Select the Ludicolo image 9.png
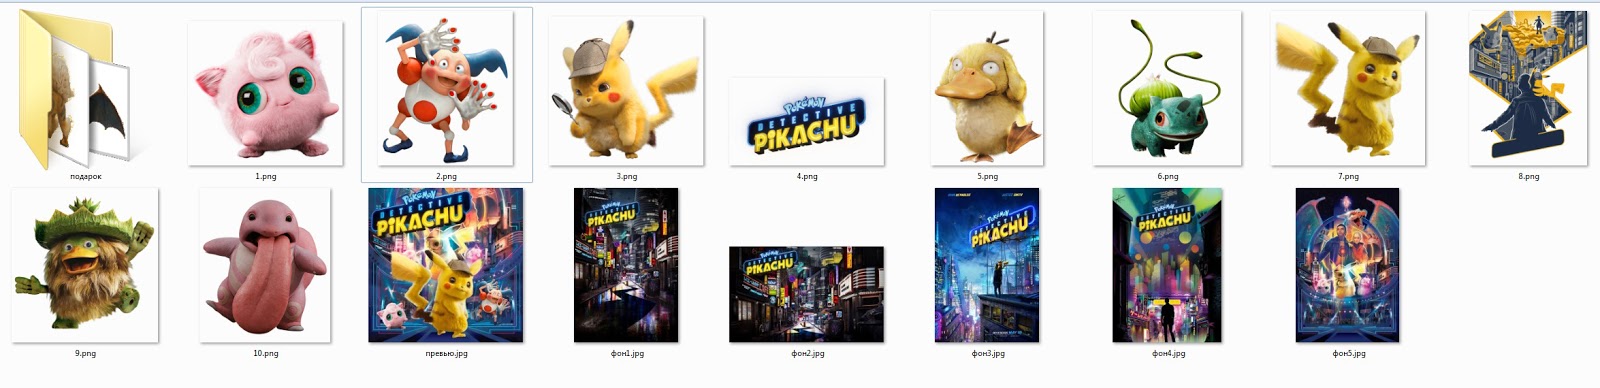This screenshot has width=1600, height=388. [85, 265]
